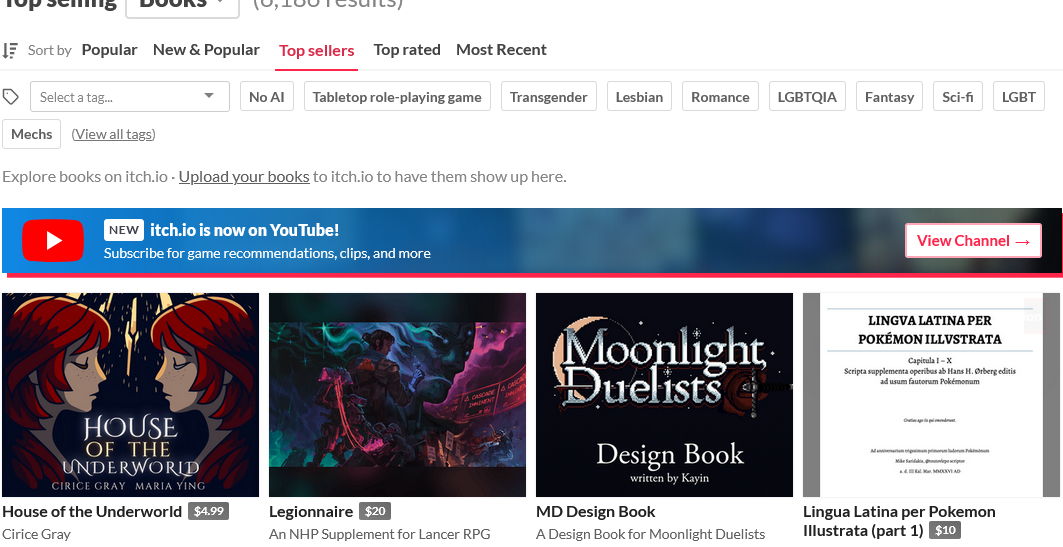
Task: Select the New & Popular sort tab
Action: pos(206,50)
